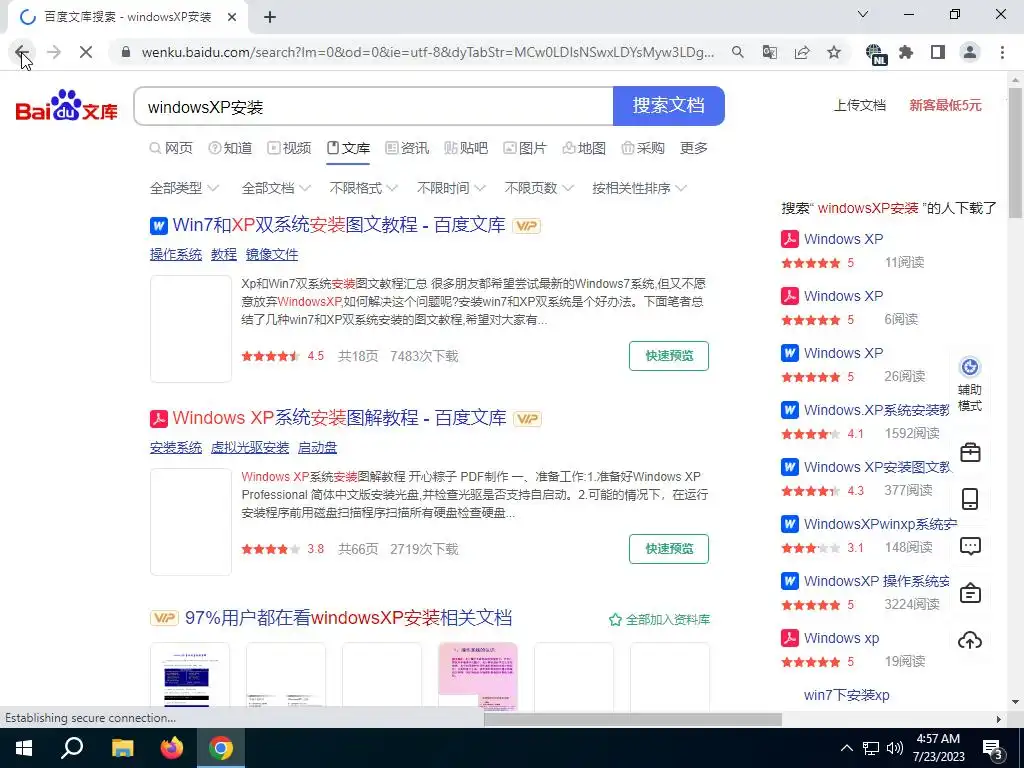The height and width of the screenshot is (768, 1024).
Task: Open the Win7和XP双系统安装图文教程 result
Action: [x=339, y=225]
